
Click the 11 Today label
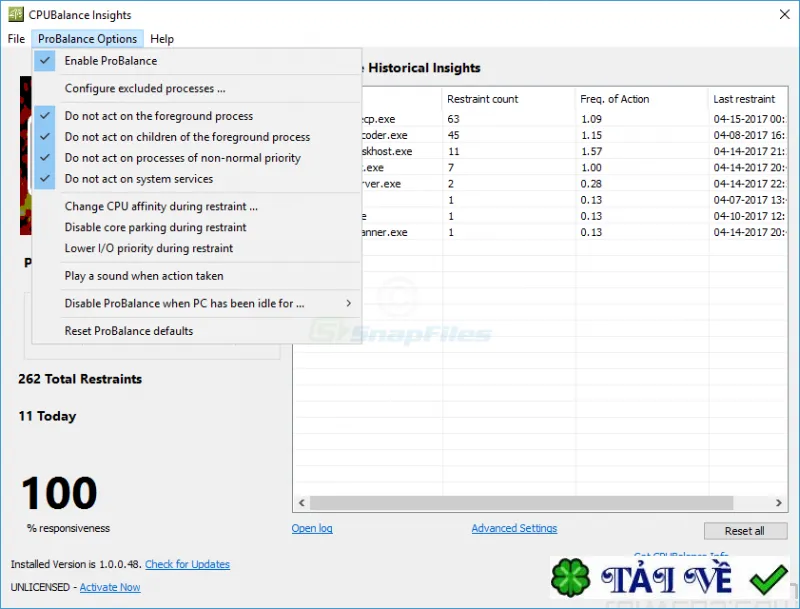coord(47,416)
